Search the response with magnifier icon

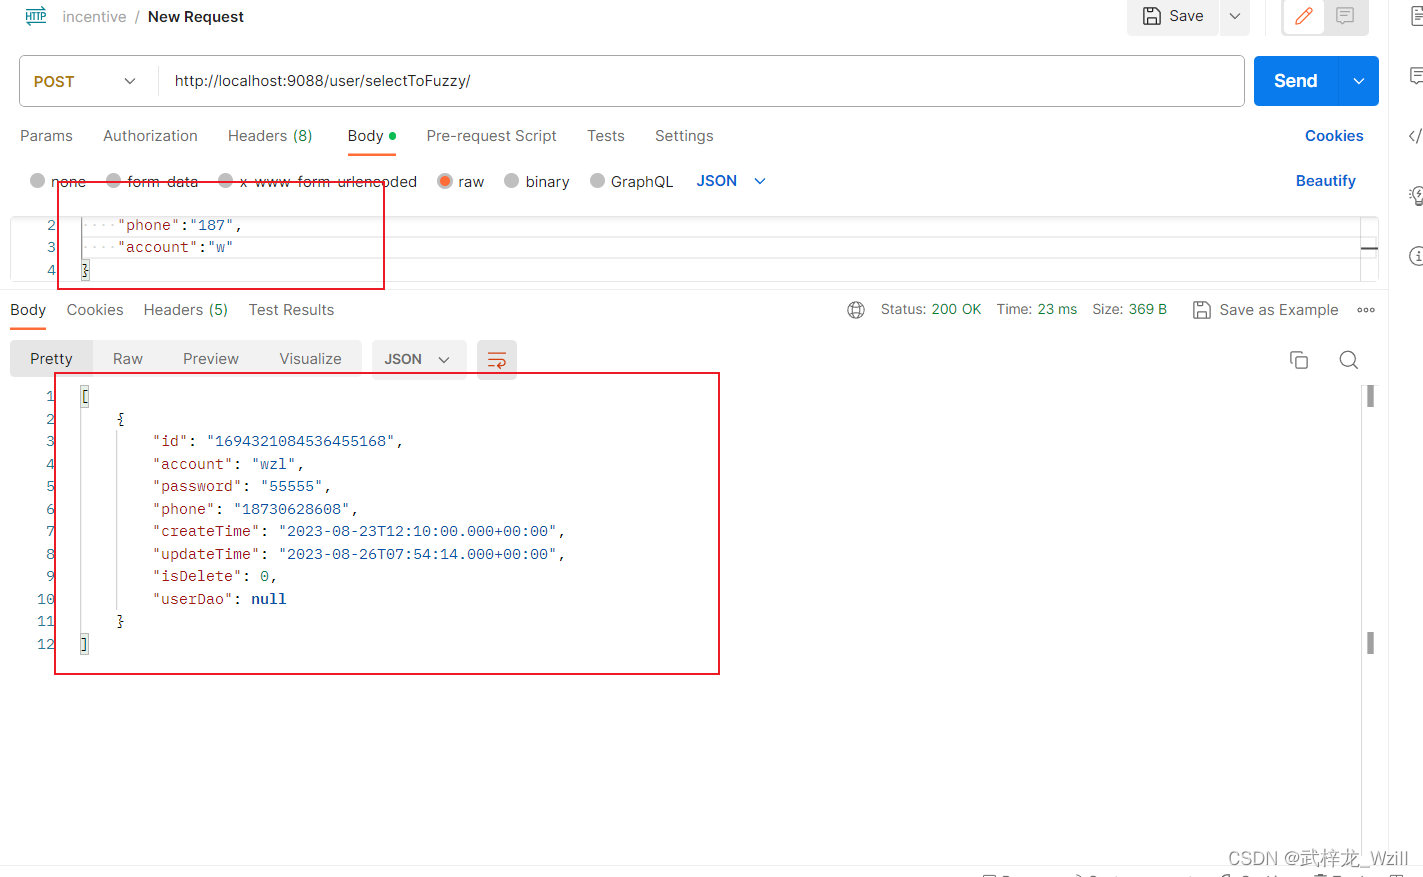click(1348, 360)
